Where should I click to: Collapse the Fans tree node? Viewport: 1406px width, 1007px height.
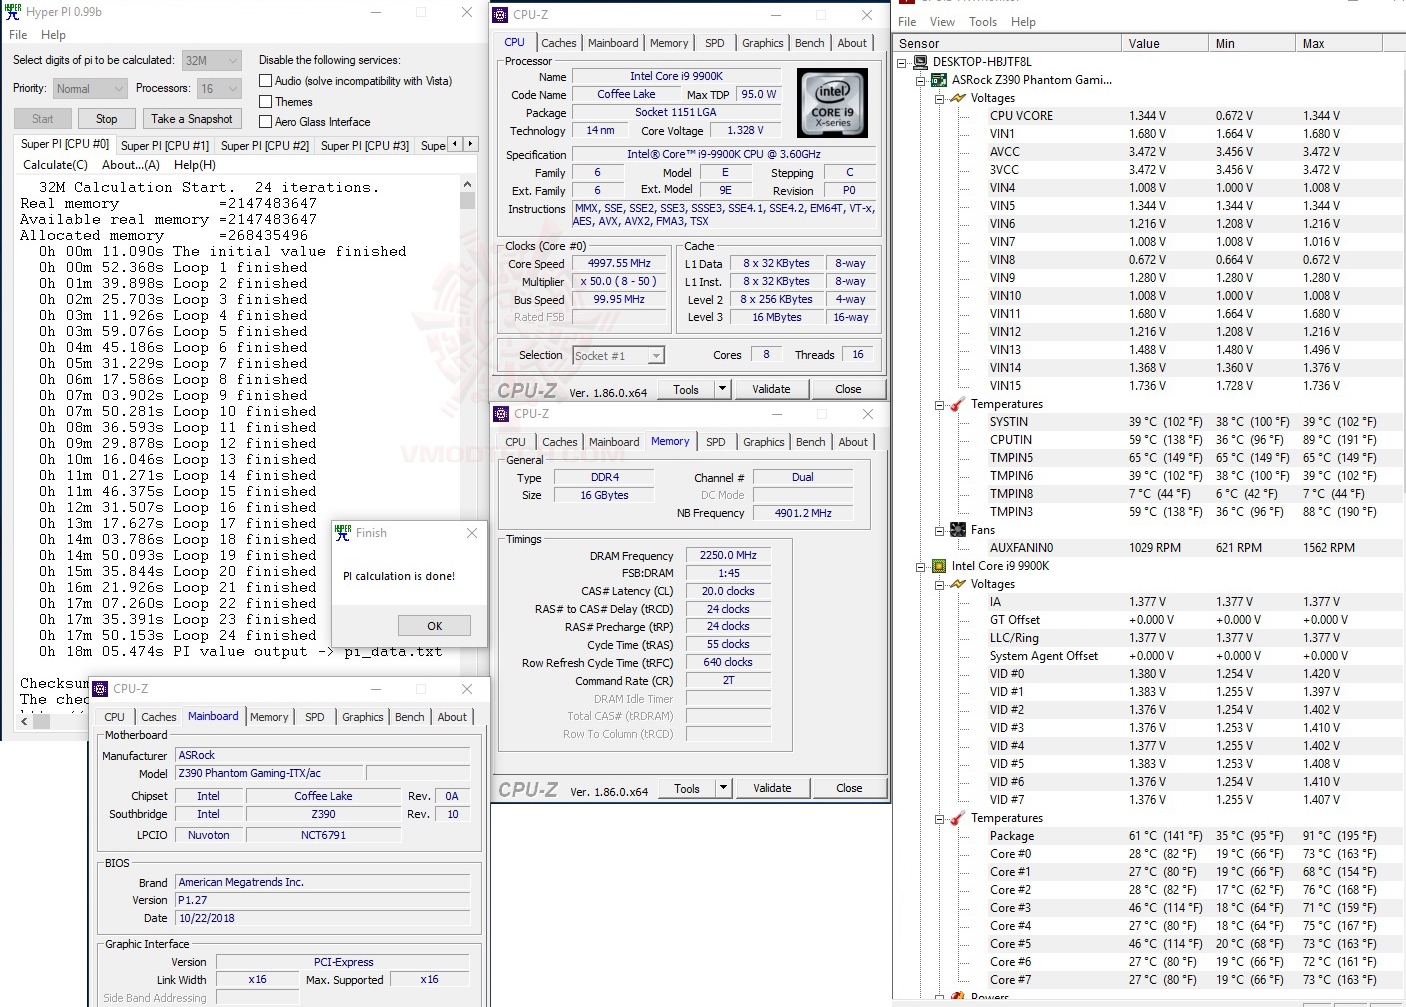940,531
